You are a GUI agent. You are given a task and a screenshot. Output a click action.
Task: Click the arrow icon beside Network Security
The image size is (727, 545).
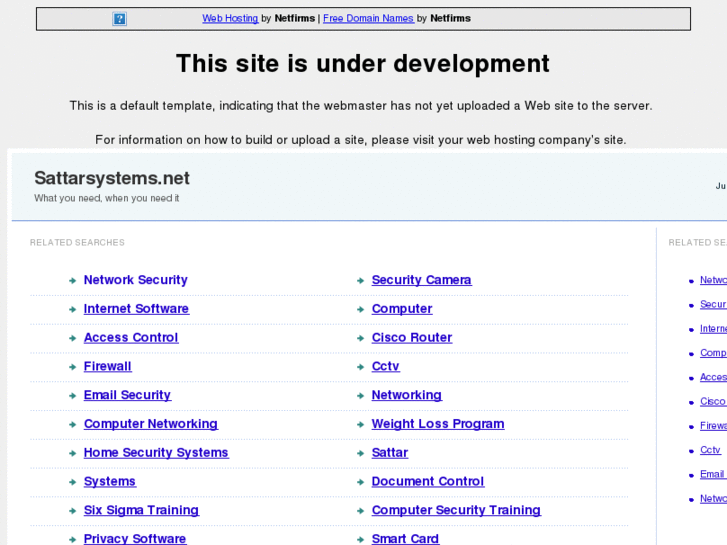point(72,281)
